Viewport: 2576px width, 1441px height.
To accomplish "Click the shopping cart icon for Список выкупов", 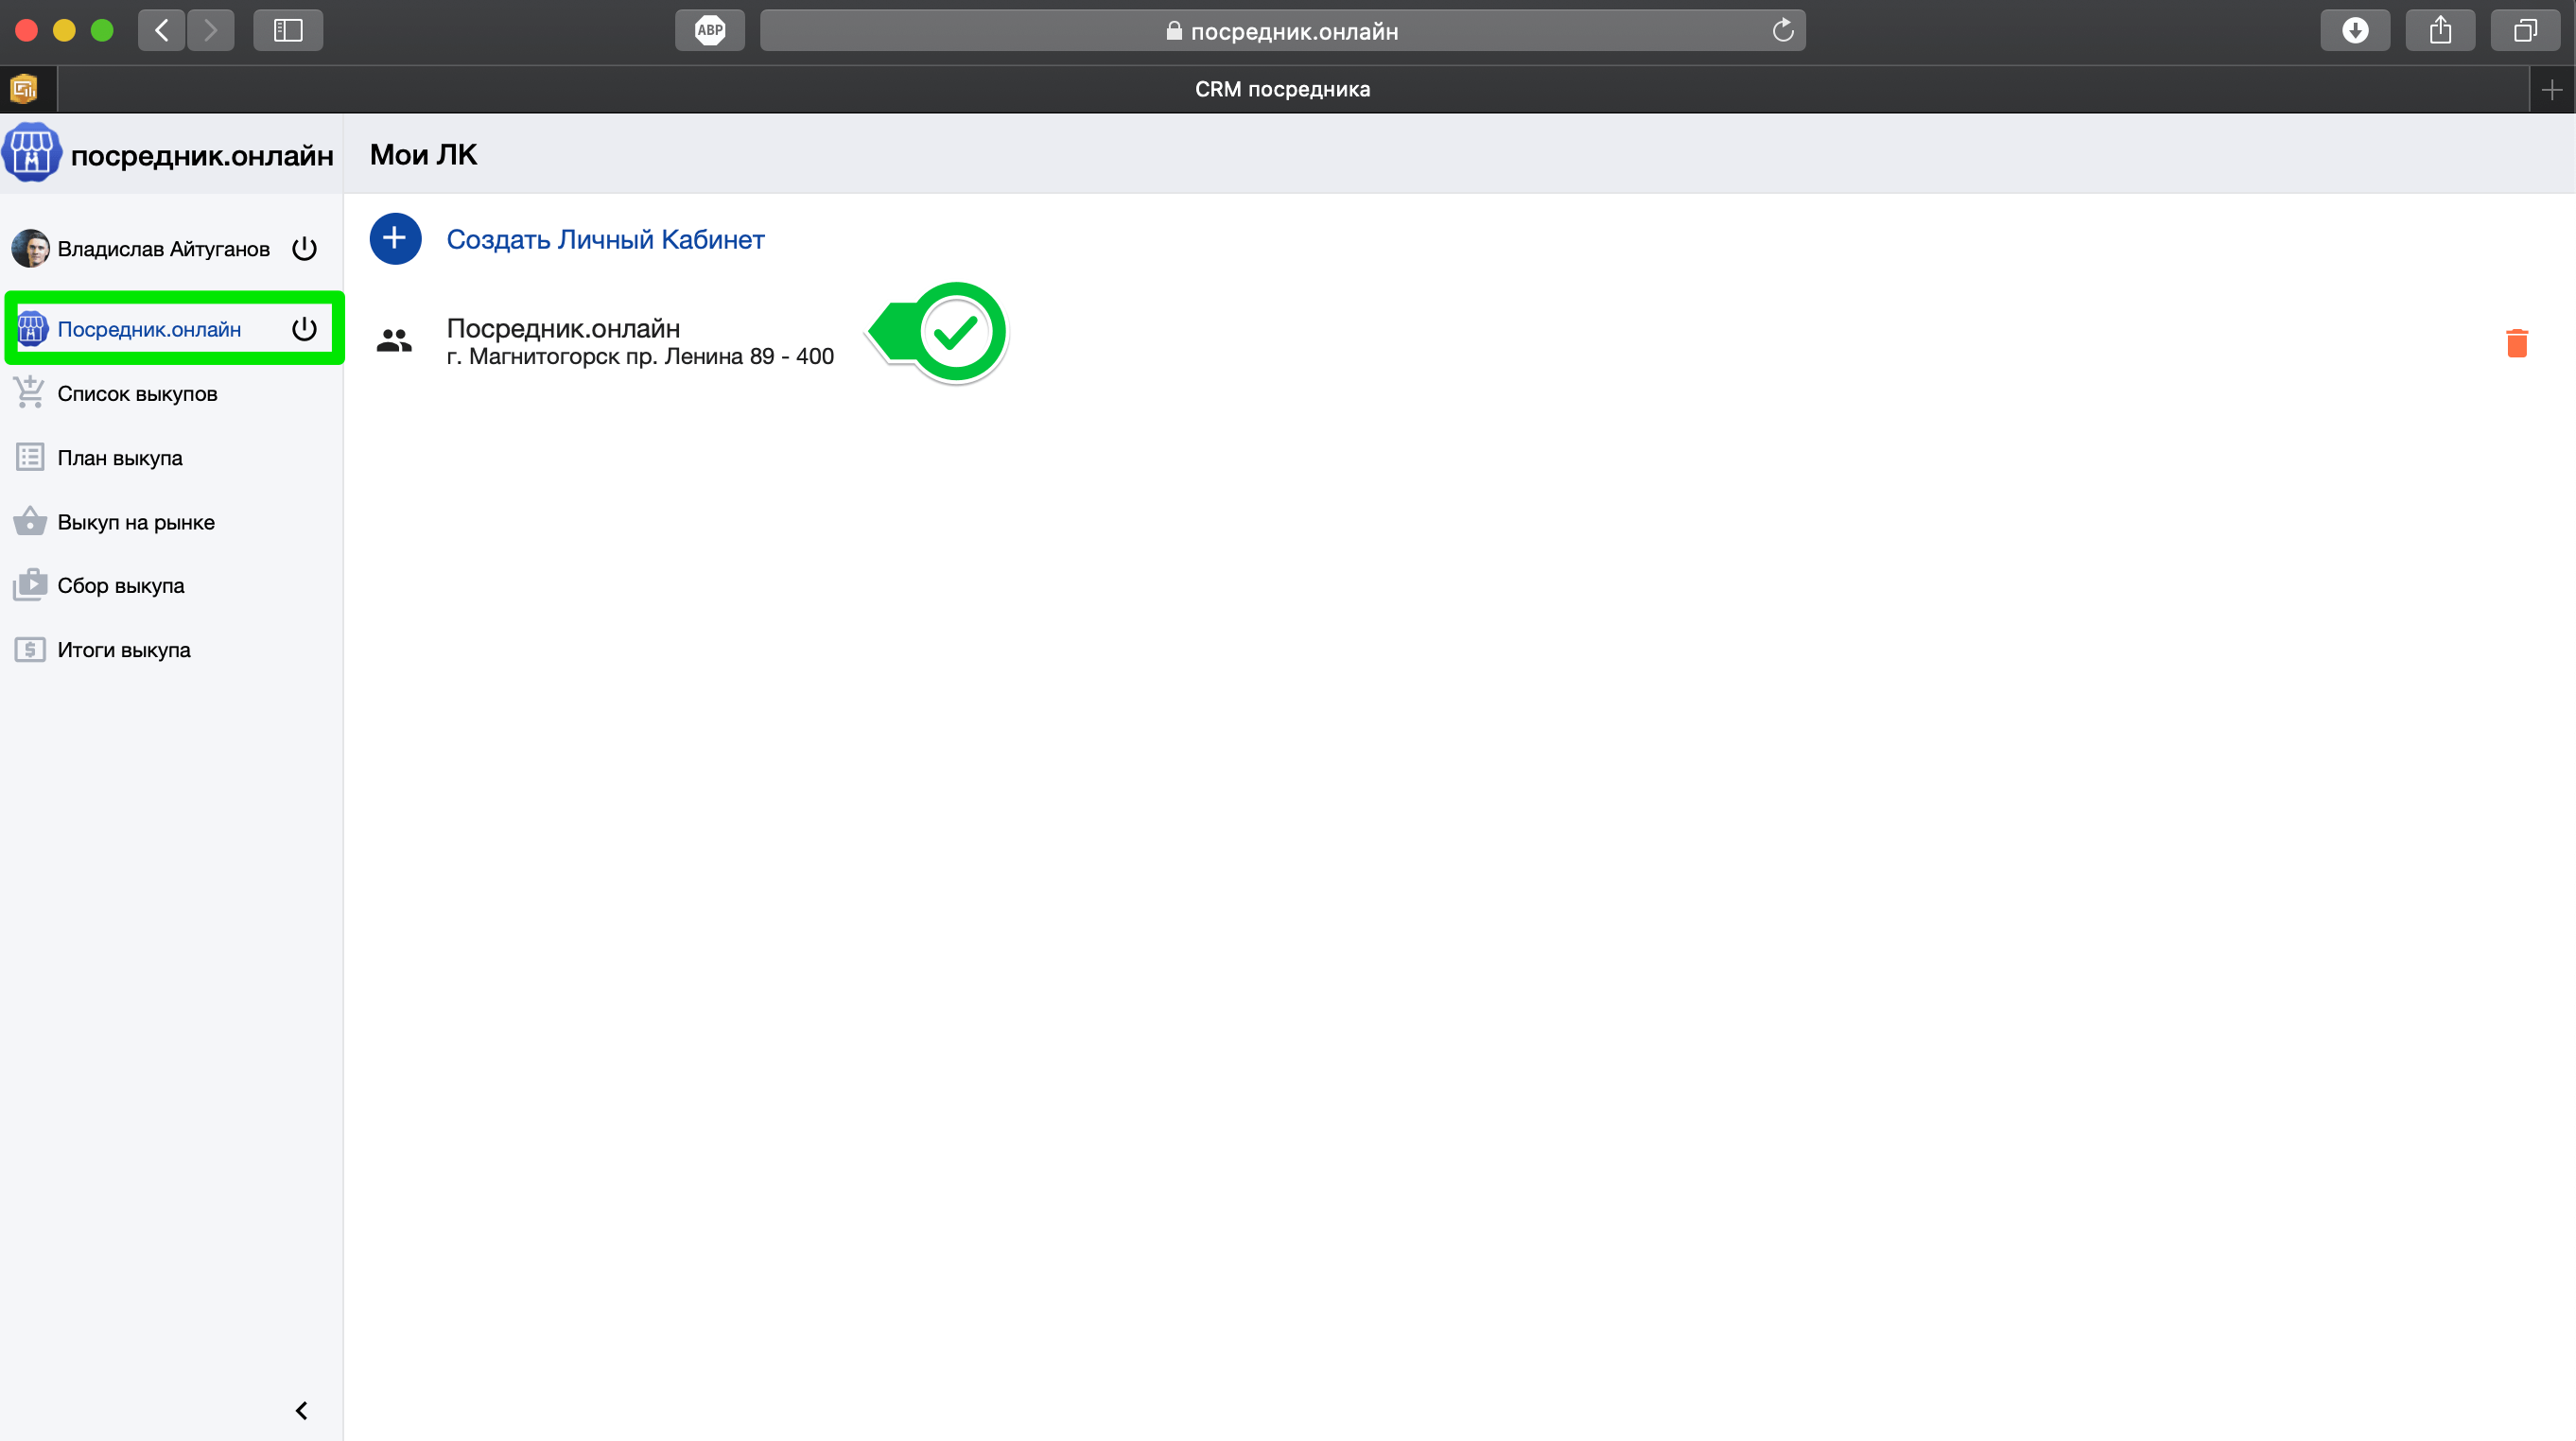I will [29, 393].
